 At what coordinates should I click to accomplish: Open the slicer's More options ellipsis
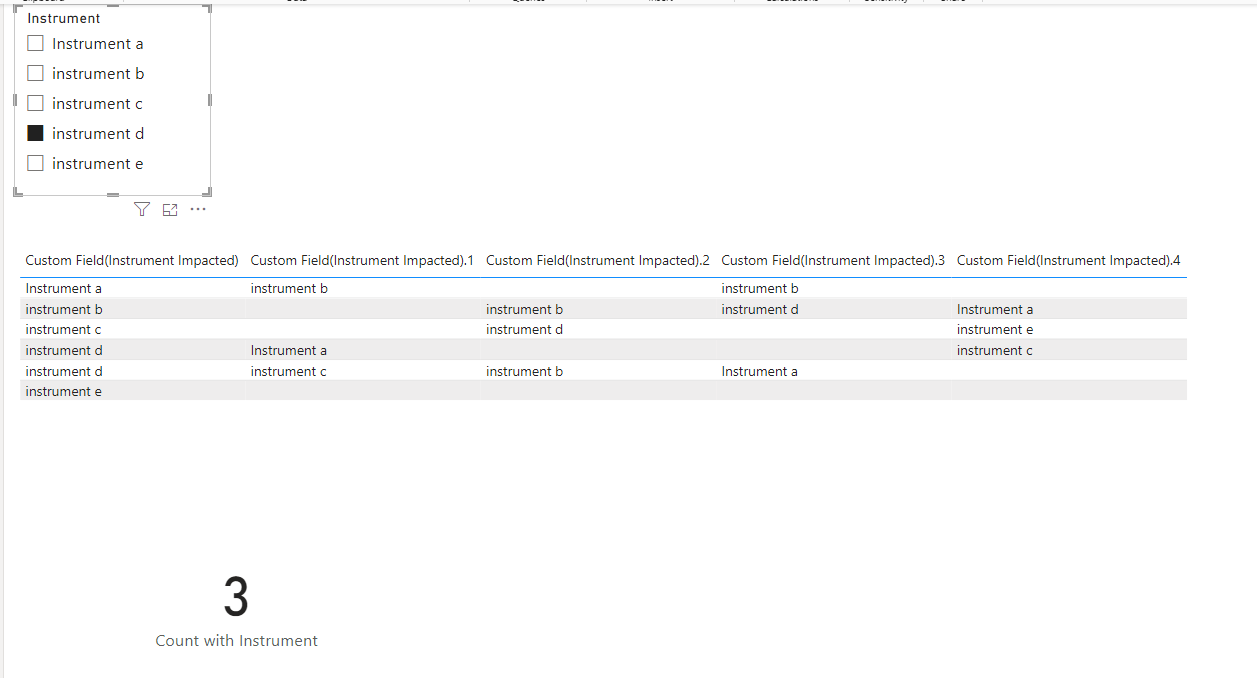(x=198, y=209)
